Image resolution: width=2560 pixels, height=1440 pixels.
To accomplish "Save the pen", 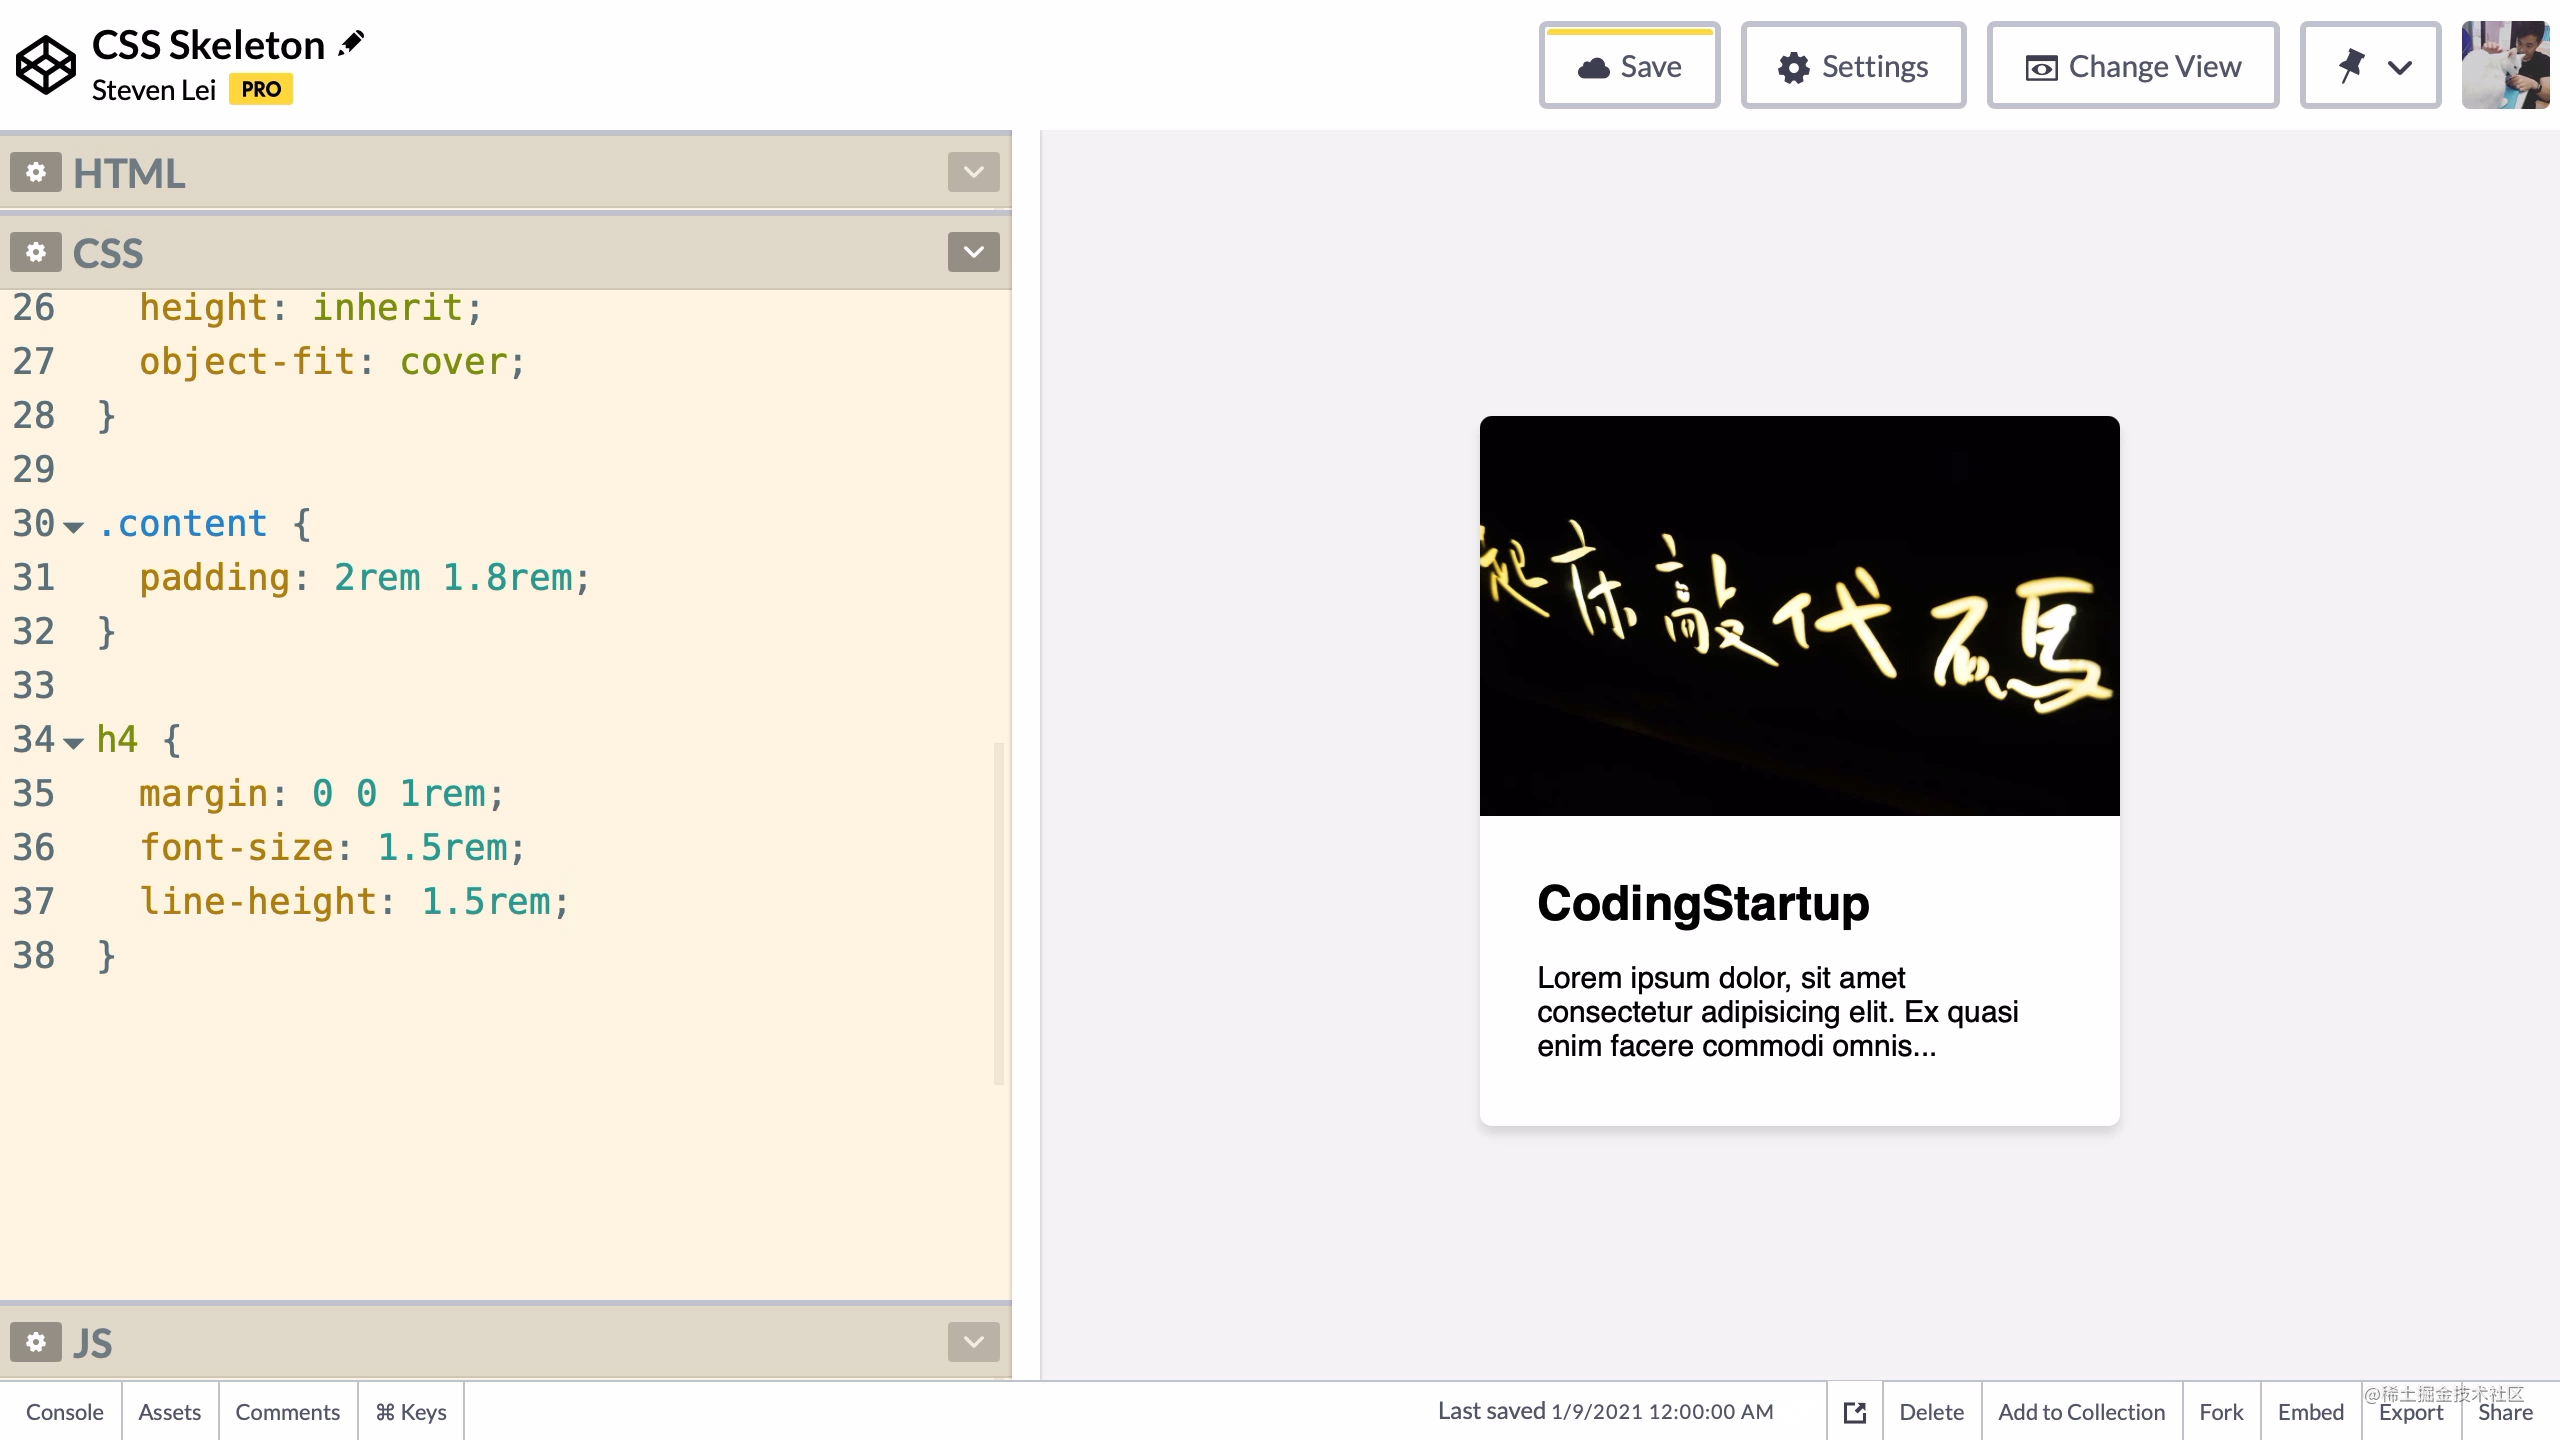I will 1629,65.
